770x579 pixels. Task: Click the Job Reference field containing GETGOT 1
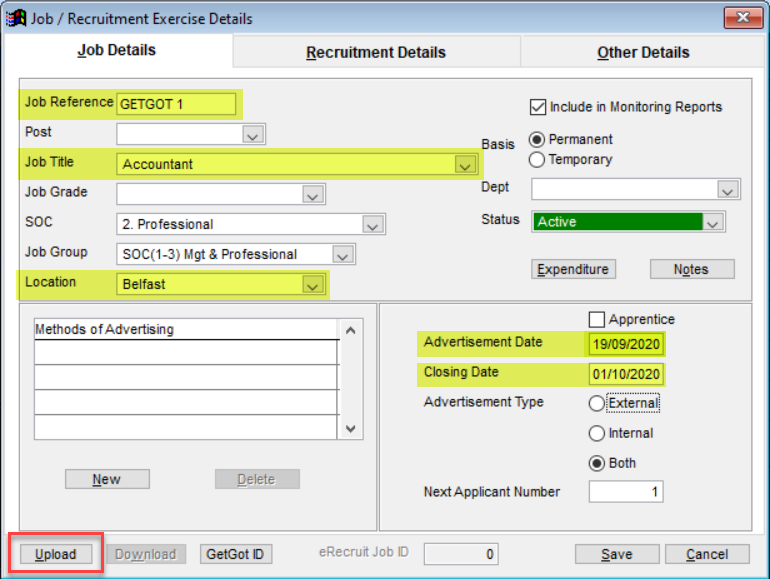176,104
